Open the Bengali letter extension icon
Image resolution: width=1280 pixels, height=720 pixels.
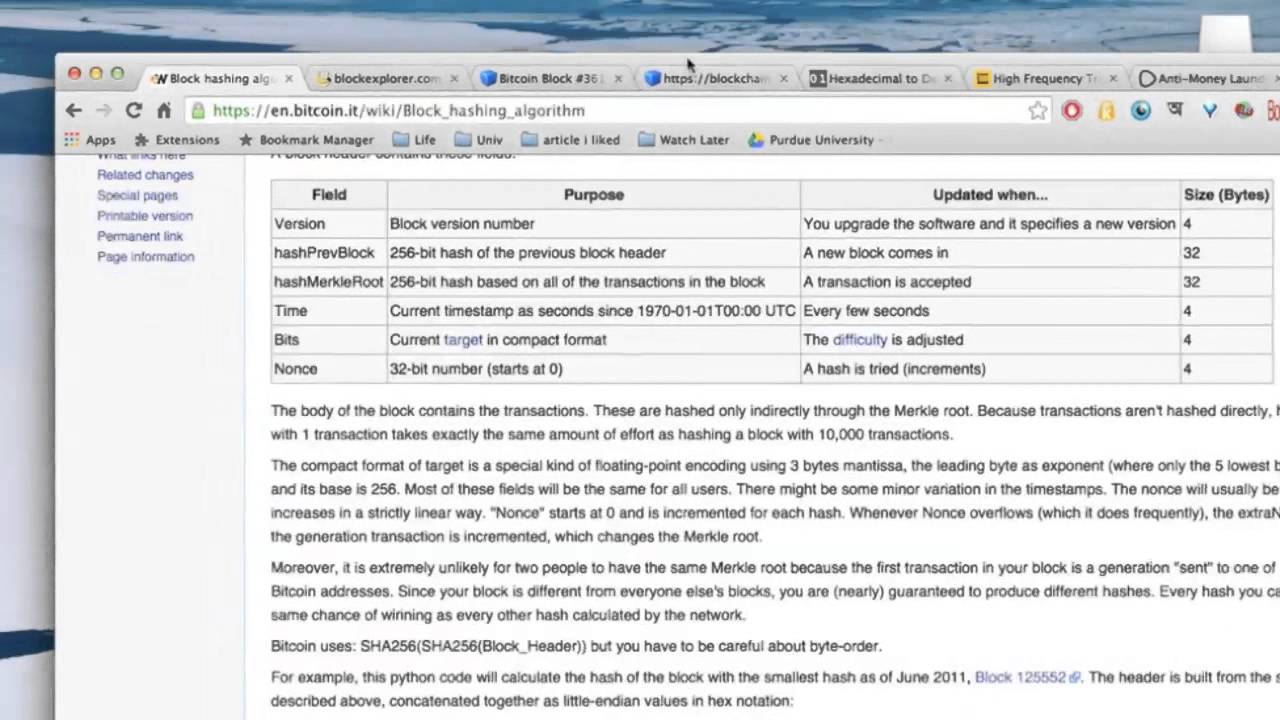1175,111
